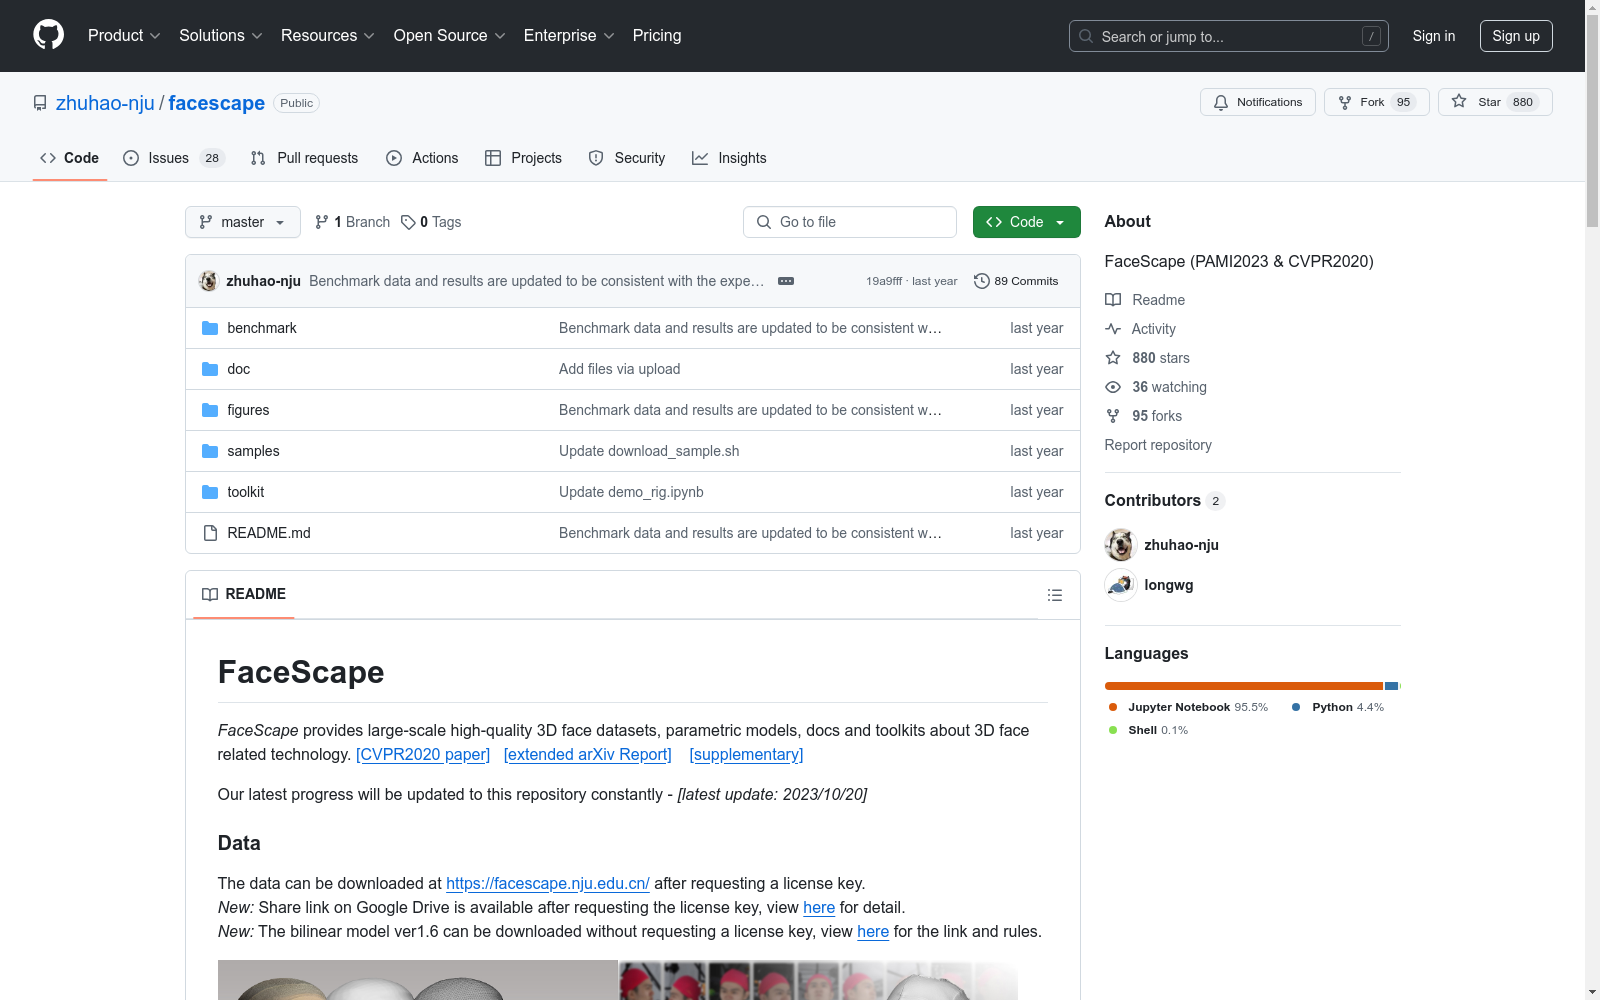Screen dimensions: 1600x1000
Task: Open the Contributors section link
Action: pyautogui.click(x=1164, y=500)
